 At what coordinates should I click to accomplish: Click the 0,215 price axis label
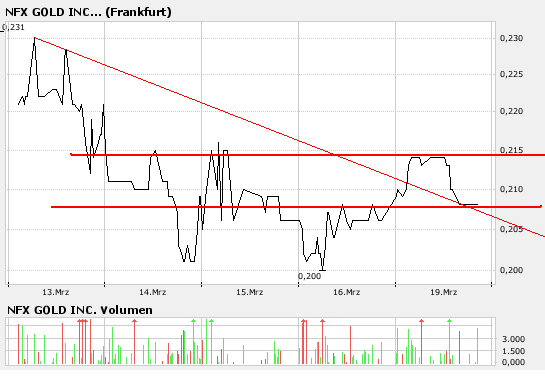click(x=511, y=150)
